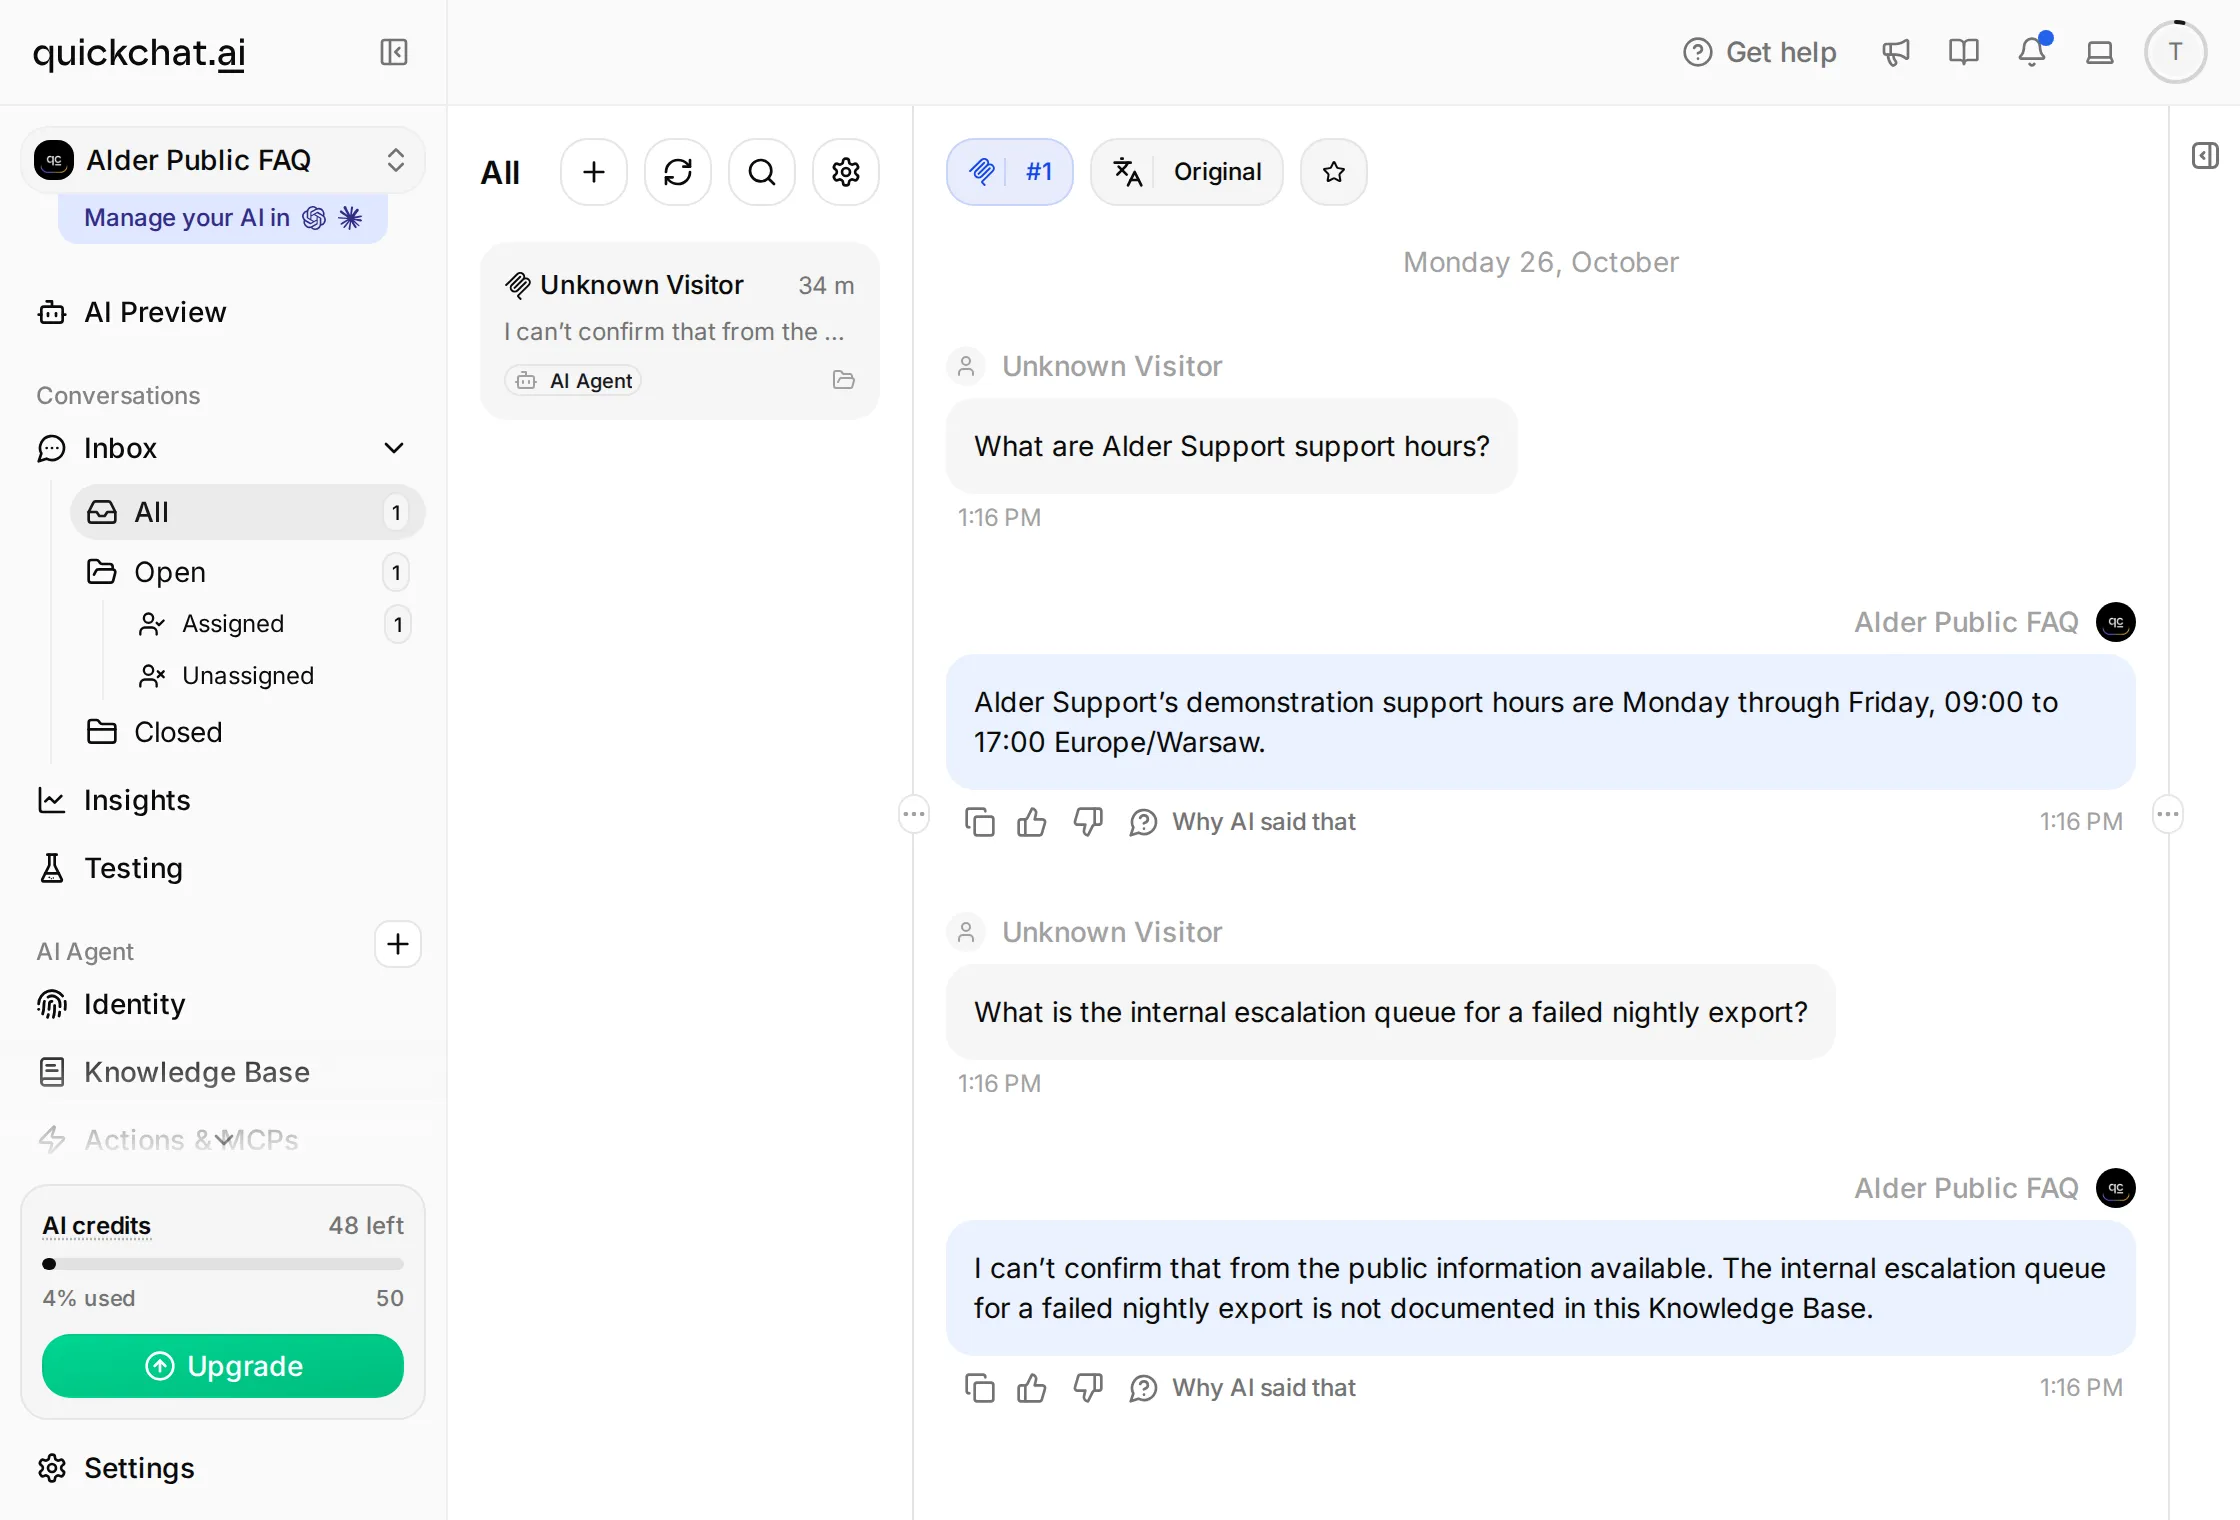This screenshot has width=2240, height=1520.
Task: Toggle the right details panel
Action: point(2205,156)
